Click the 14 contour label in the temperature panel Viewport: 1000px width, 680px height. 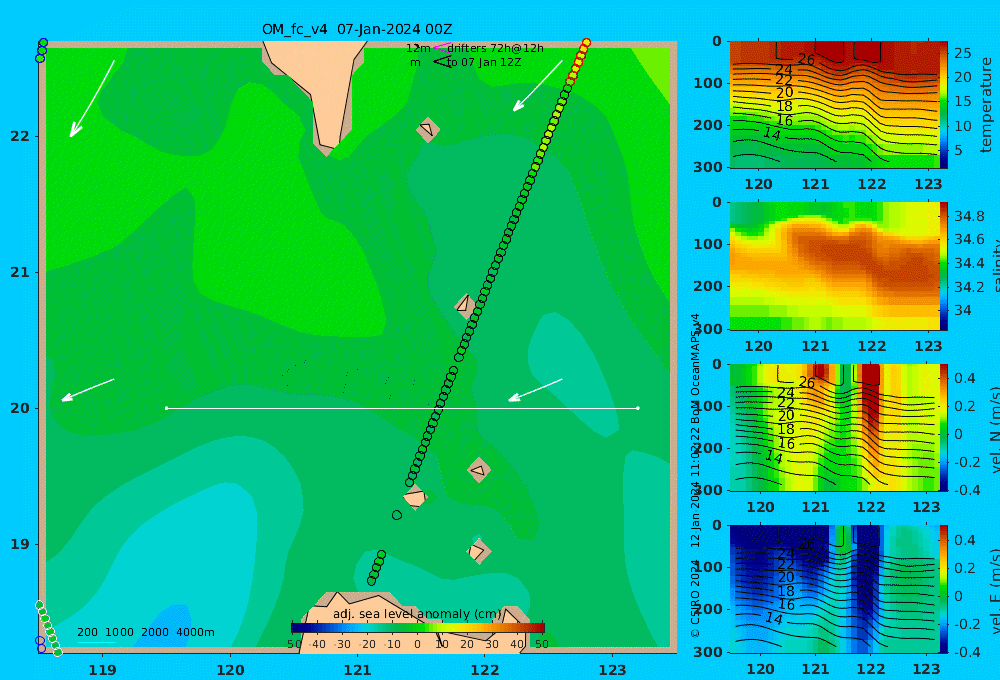[772, 134]
